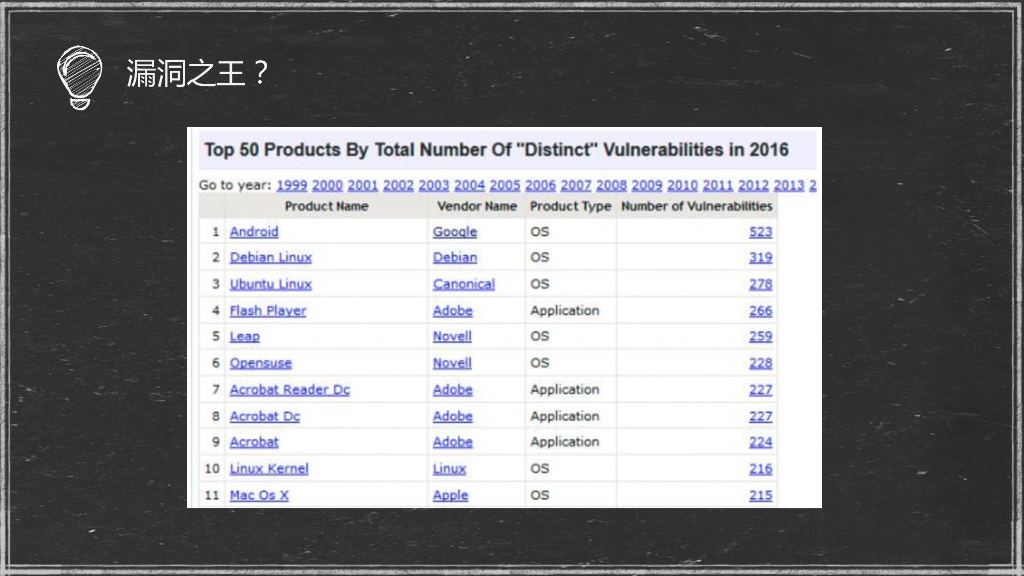The width and height of the screenshot is (1024, 576).
Task: Open Acrobat's 224 vulnerabilities count
Action: coord(760,442)
